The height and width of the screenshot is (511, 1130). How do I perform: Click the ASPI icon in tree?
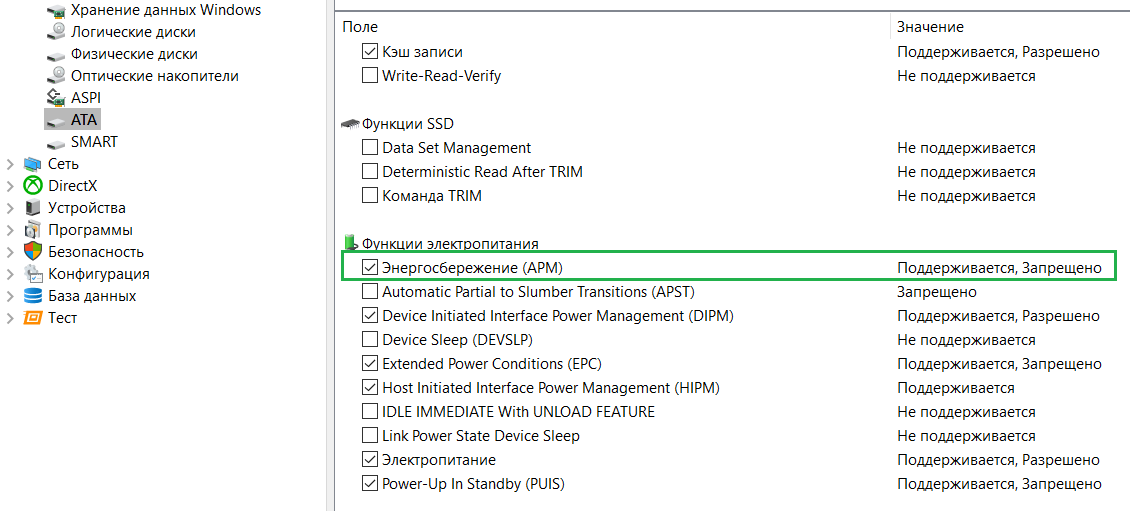click(x=56, y=98)
